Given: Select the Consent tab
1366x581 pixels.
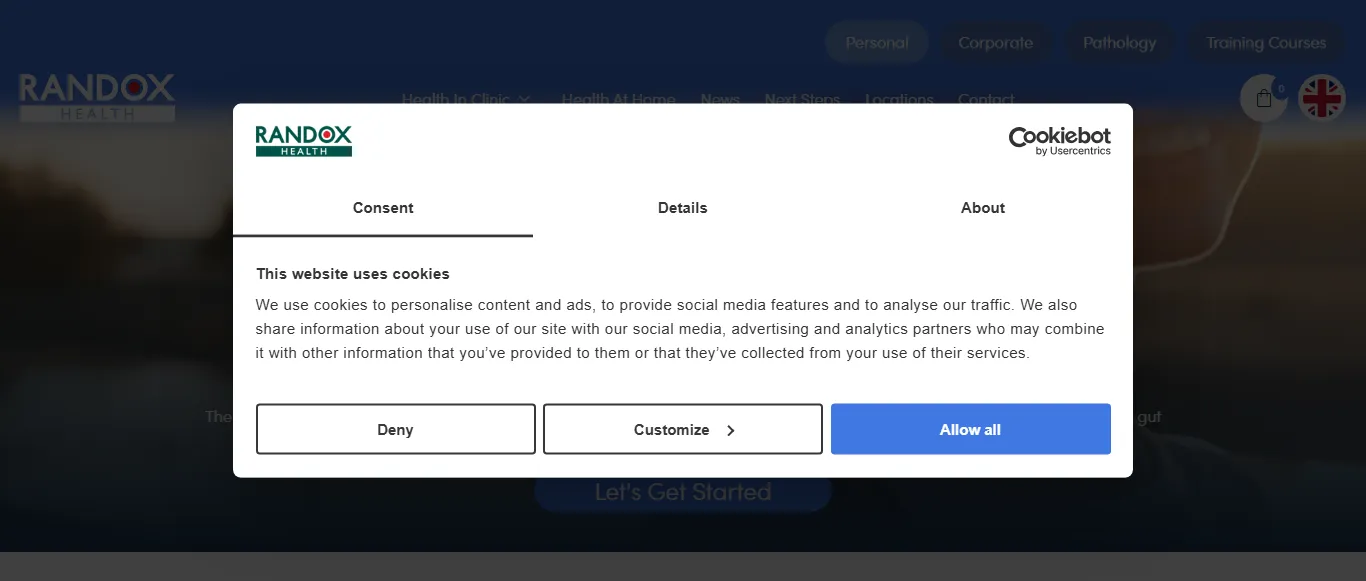Looking at the screenshot, I should pyautogui.click(x=383, y=208).
